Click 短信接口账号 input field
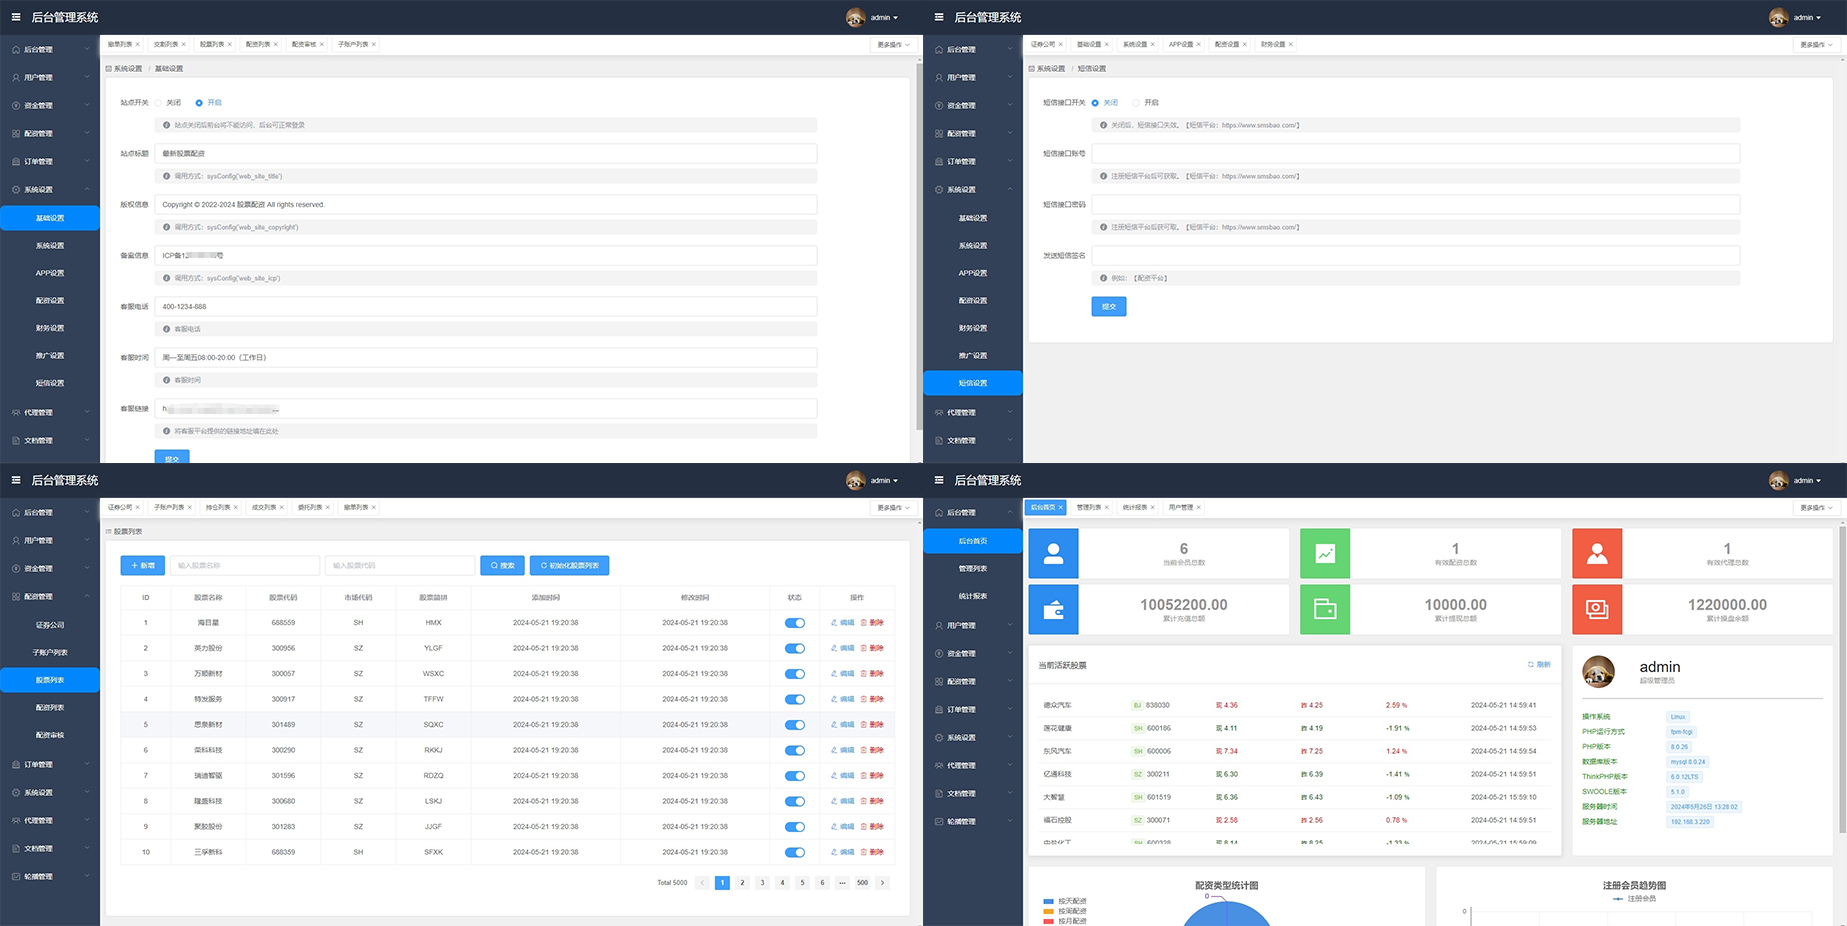 coord(1416,154)
